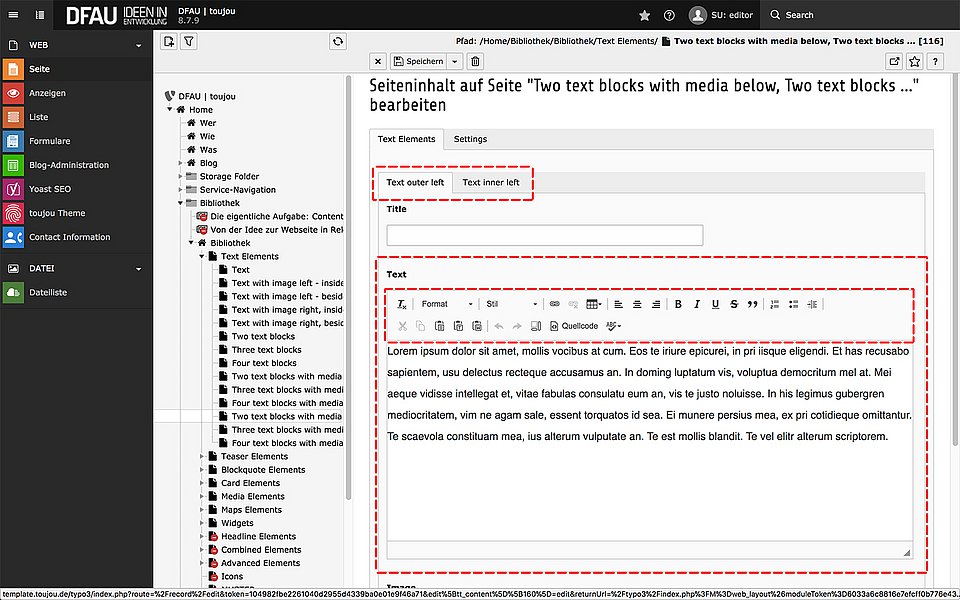Toggle bold formatting
Viewport: 960px width, 600px height.
[x=678, y=304]
